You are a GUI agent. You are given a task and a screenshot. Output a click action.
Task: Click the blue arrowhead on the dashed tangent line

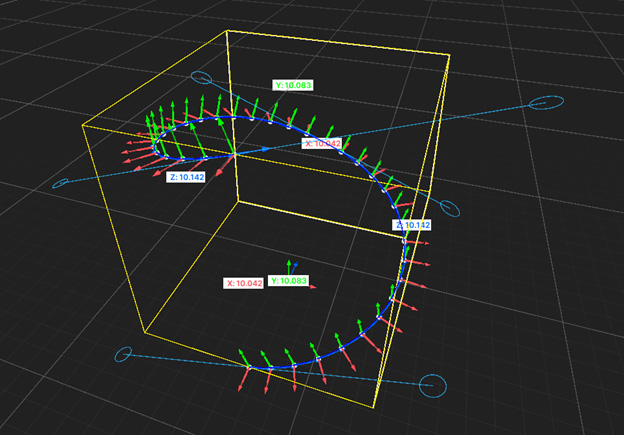266,149
